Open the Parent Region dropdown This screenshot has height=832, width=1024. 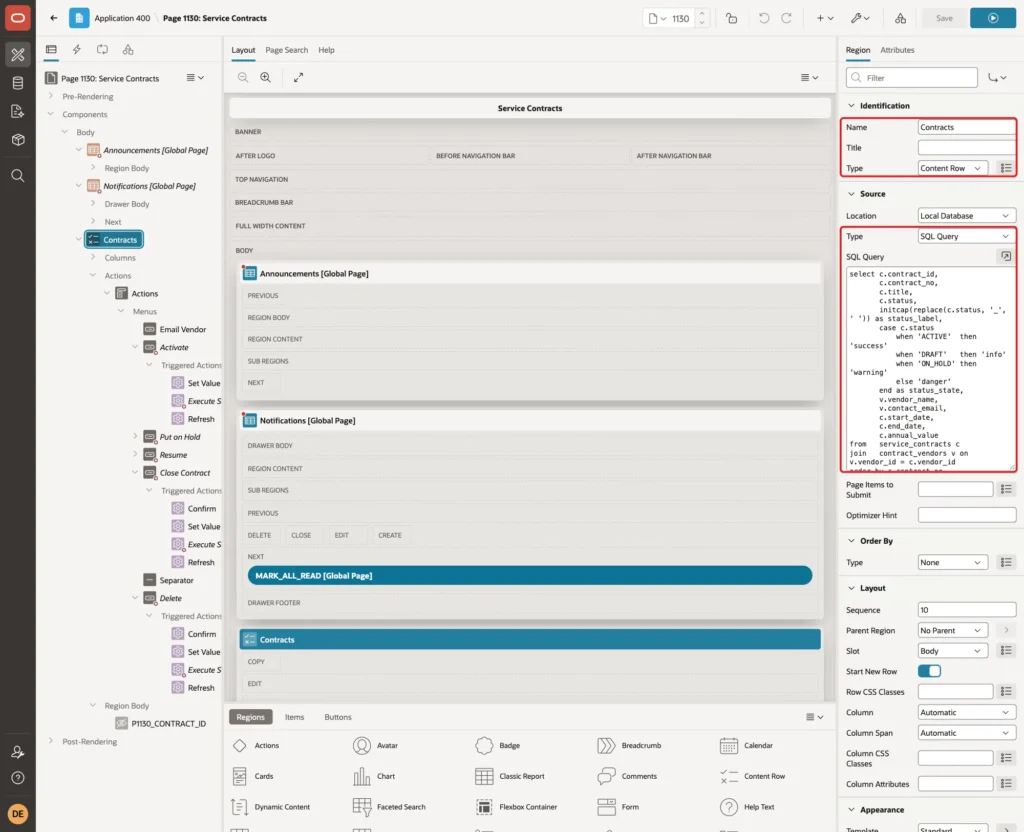[x=952, y=631]
